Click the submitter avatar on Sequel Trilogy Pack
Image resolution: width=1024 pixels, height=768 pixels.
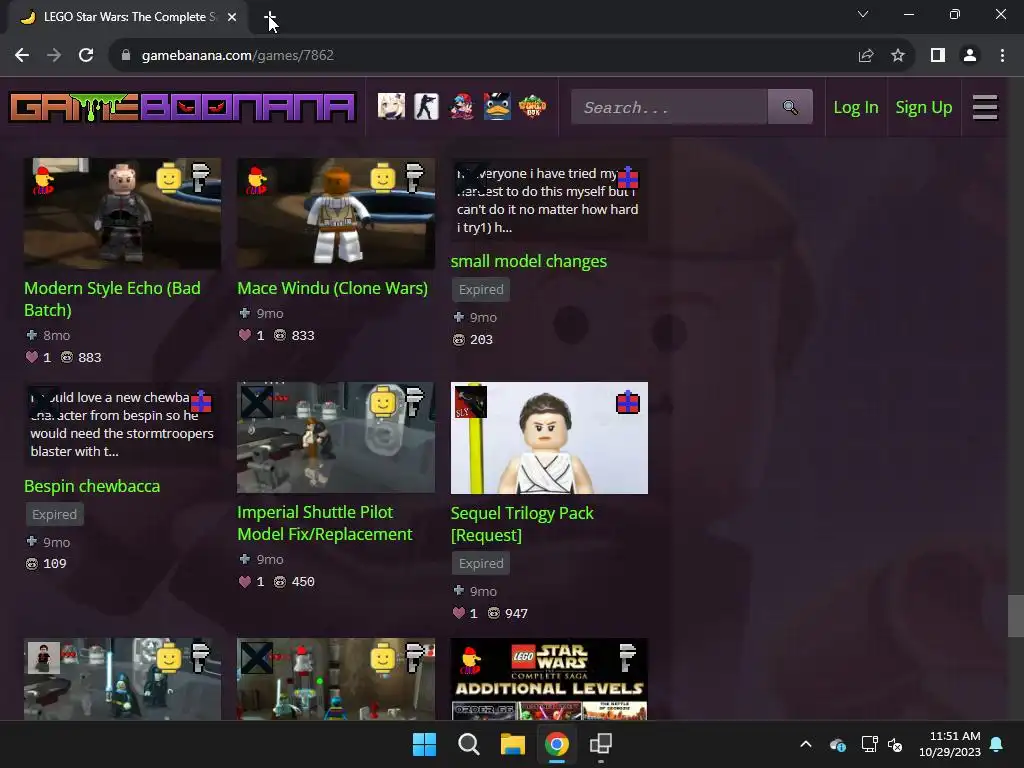click(471, 402)
